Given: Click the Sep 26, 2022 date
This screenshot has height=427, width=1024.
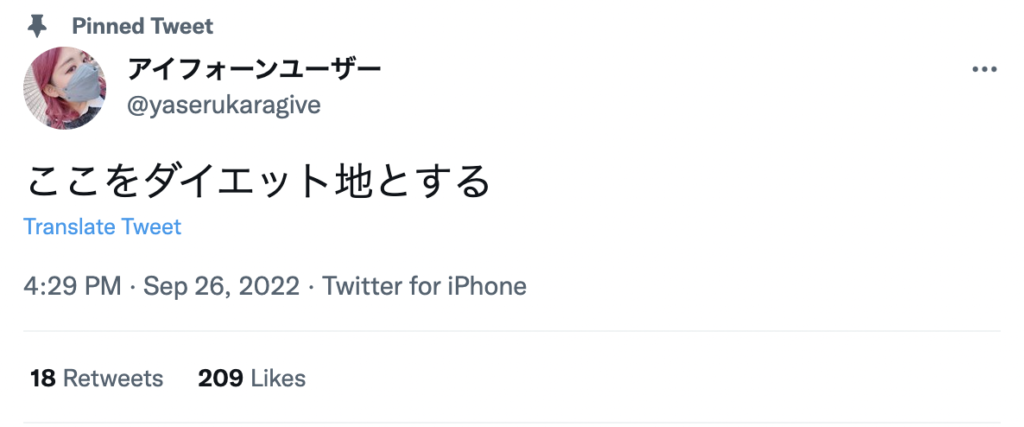Looking at the screenshot, I should tap(221, 287).
